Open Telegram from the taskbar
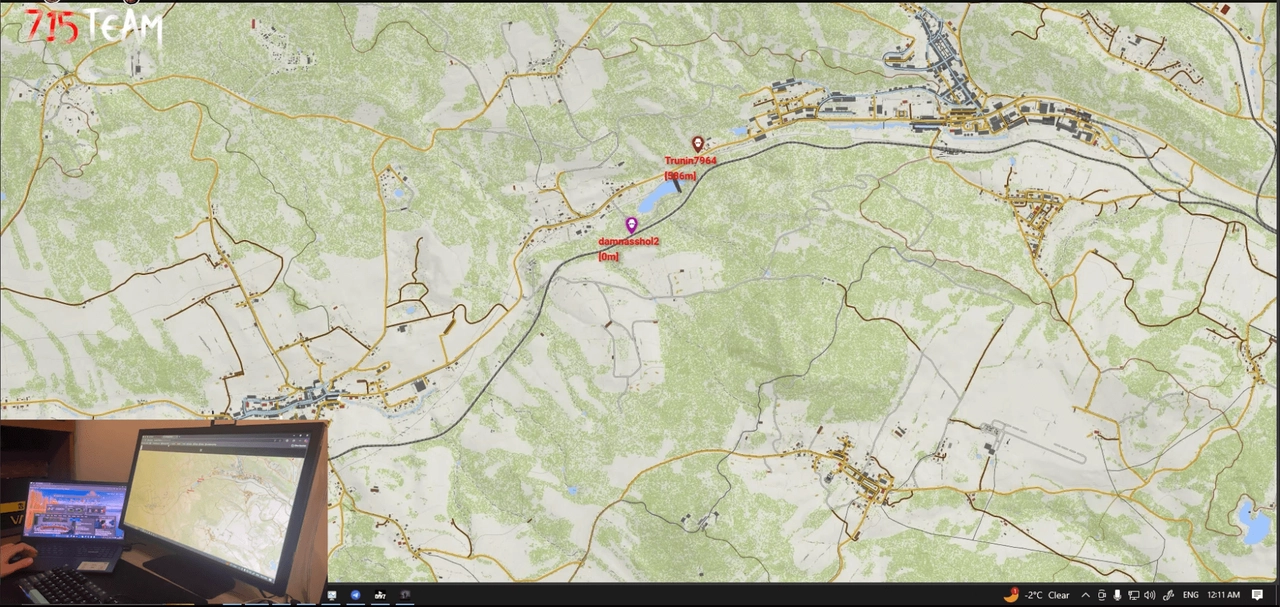The image size is (1280, 607). 355,595
